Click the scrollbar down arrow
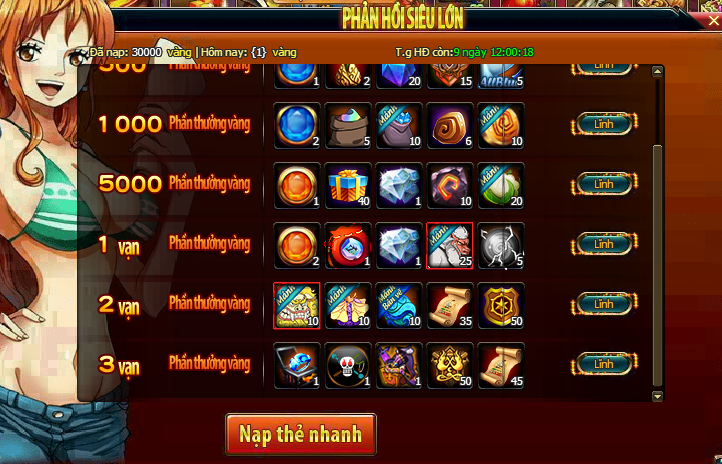Image resolution: width=722 pixels, height=464 pixels. click(658, 396)
